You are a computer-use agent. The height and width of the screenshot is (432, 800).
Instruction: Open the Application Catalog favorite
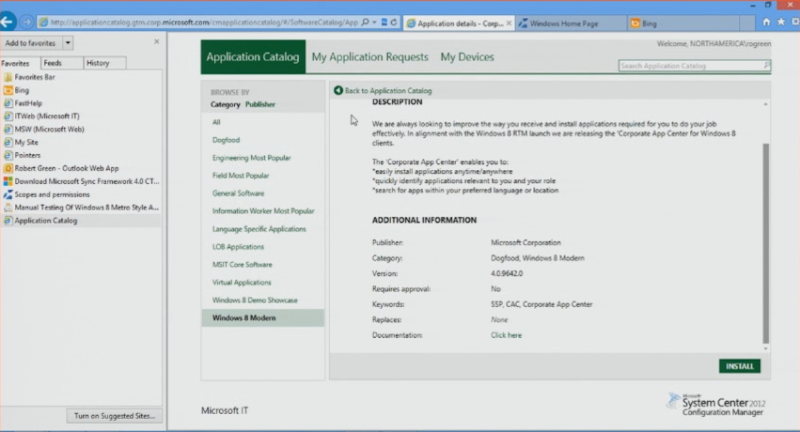(x=46, y=220)
